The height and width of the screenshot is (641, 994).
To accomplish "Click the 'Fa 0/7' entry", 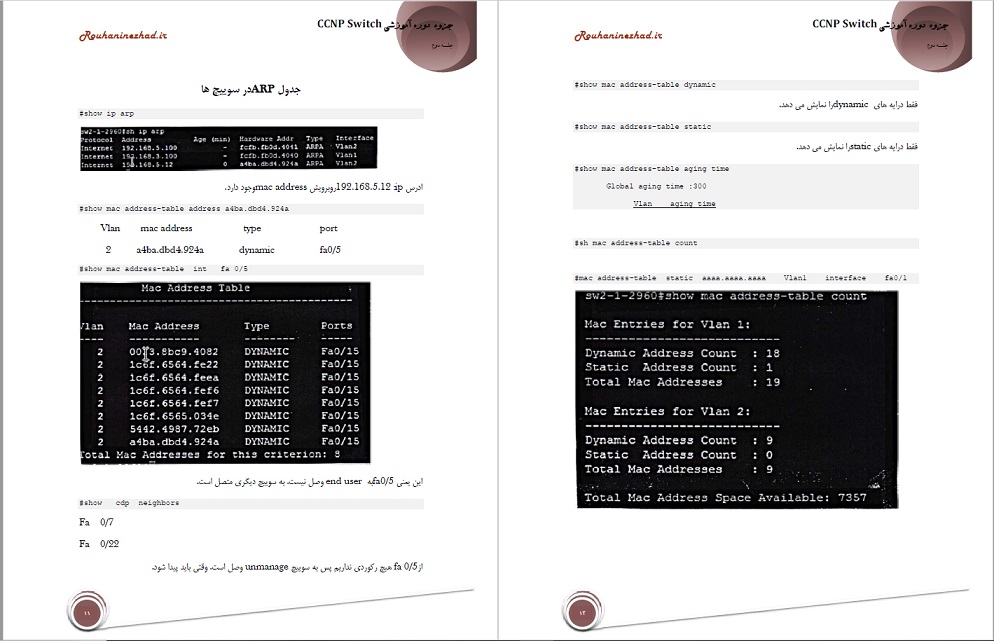I will pyautogui.click(x=96, y=522).
